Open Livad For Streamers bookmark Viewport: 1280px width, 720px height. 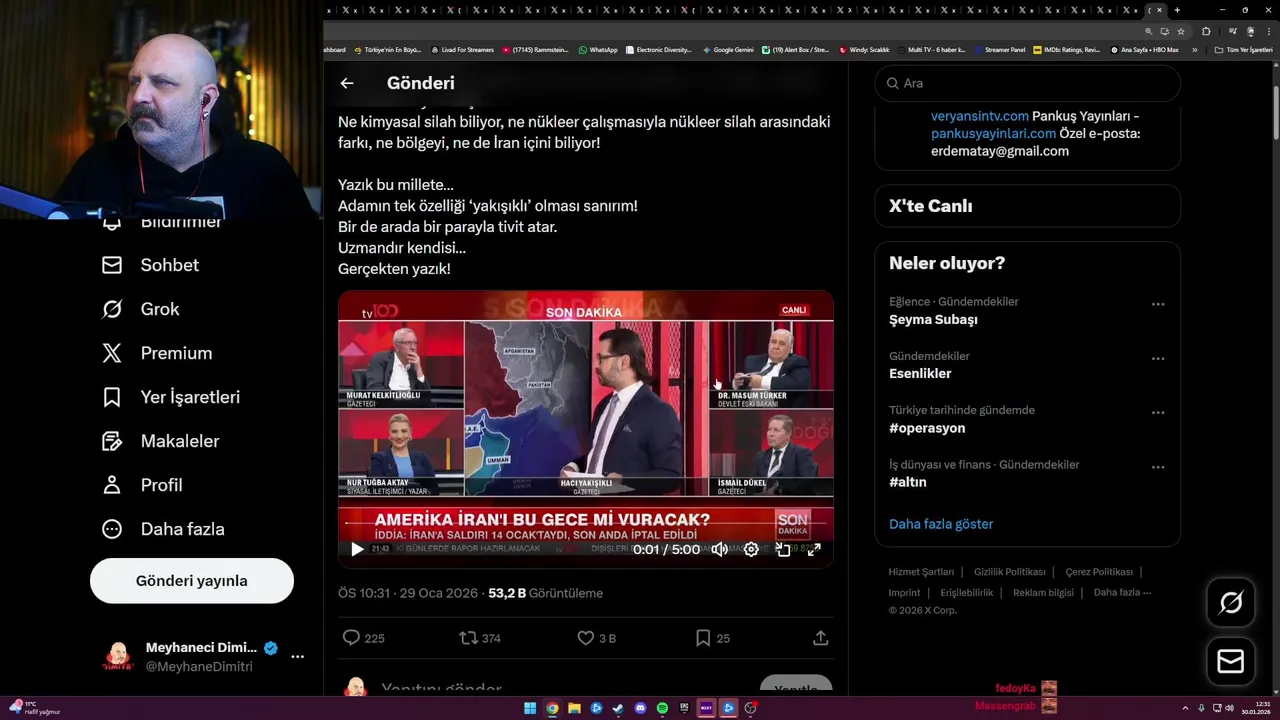click(462, 49)
